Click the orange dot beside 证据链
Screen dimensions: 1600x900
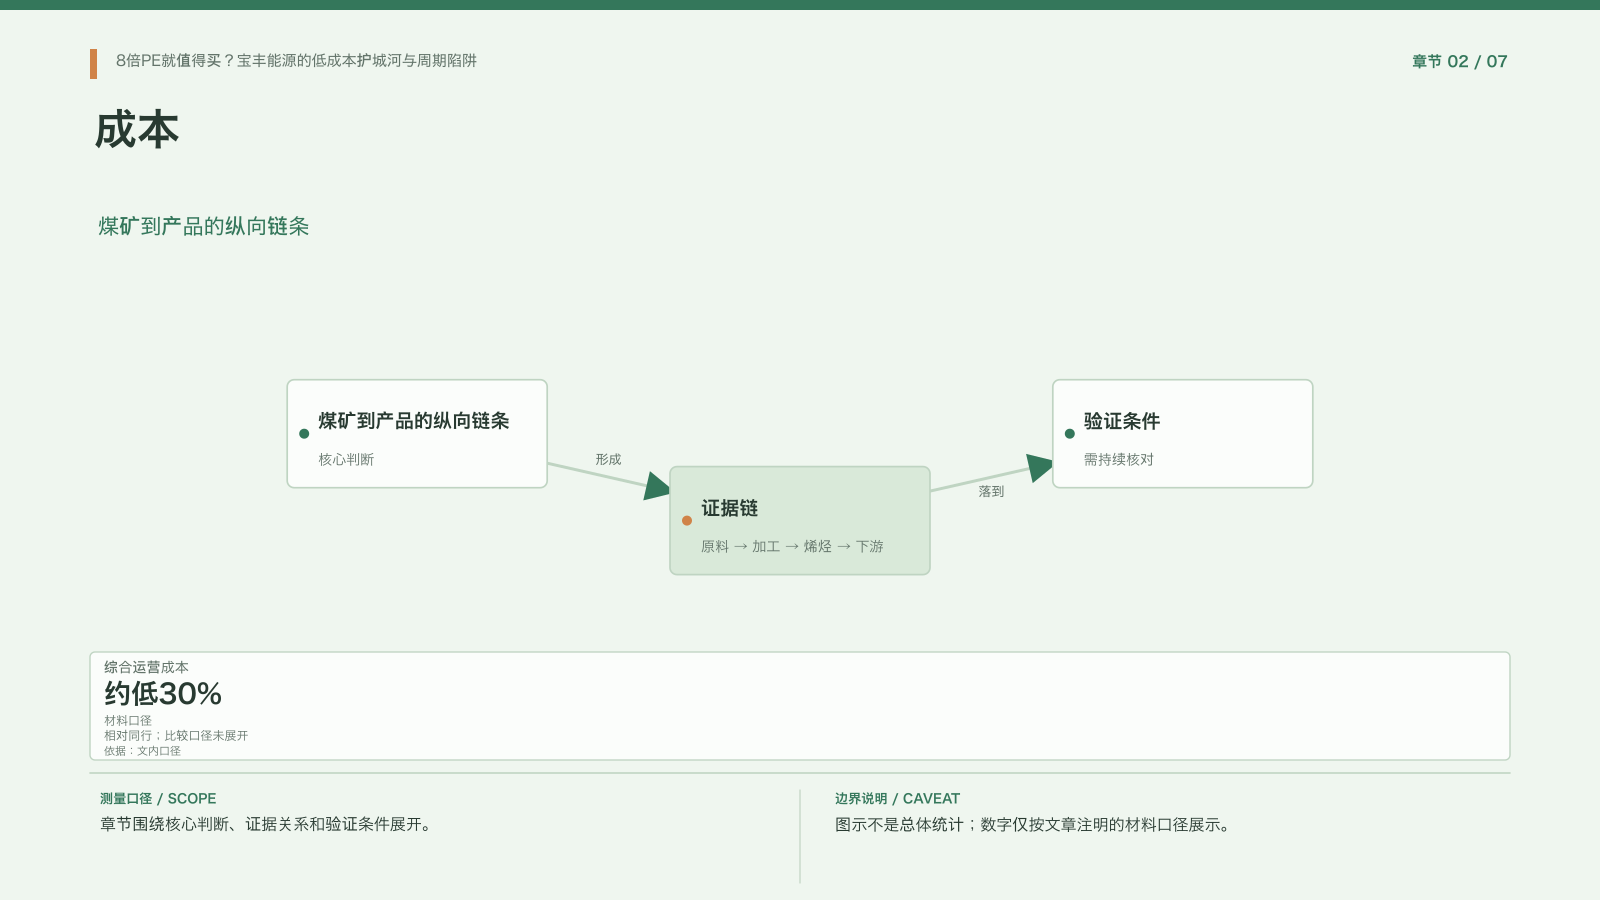coord(687,521)
